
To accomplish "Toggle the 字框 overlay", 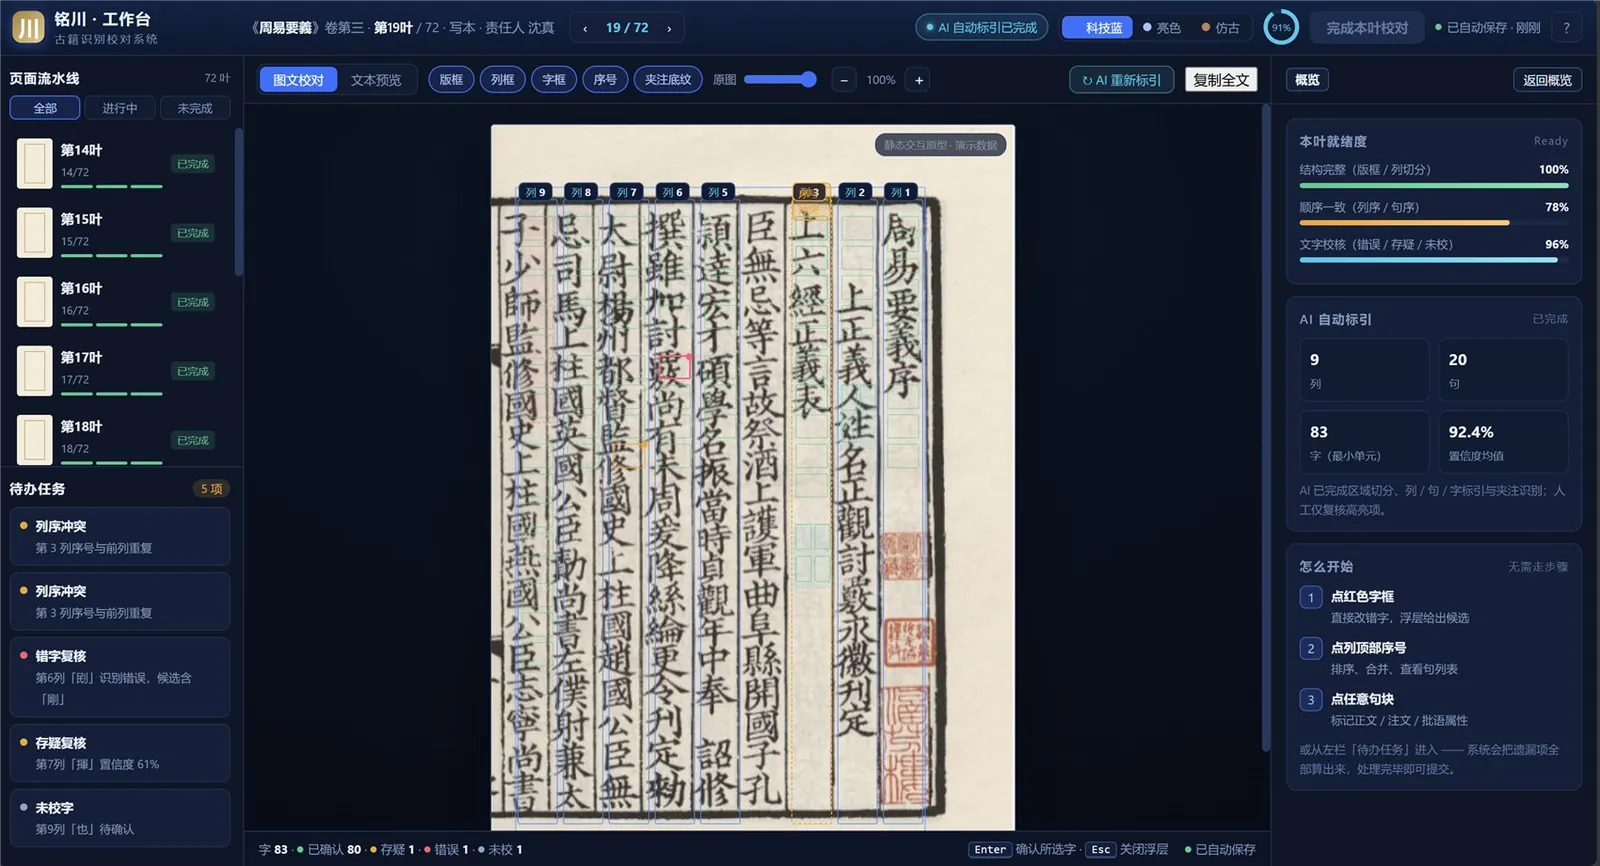I will coord(554,80).
